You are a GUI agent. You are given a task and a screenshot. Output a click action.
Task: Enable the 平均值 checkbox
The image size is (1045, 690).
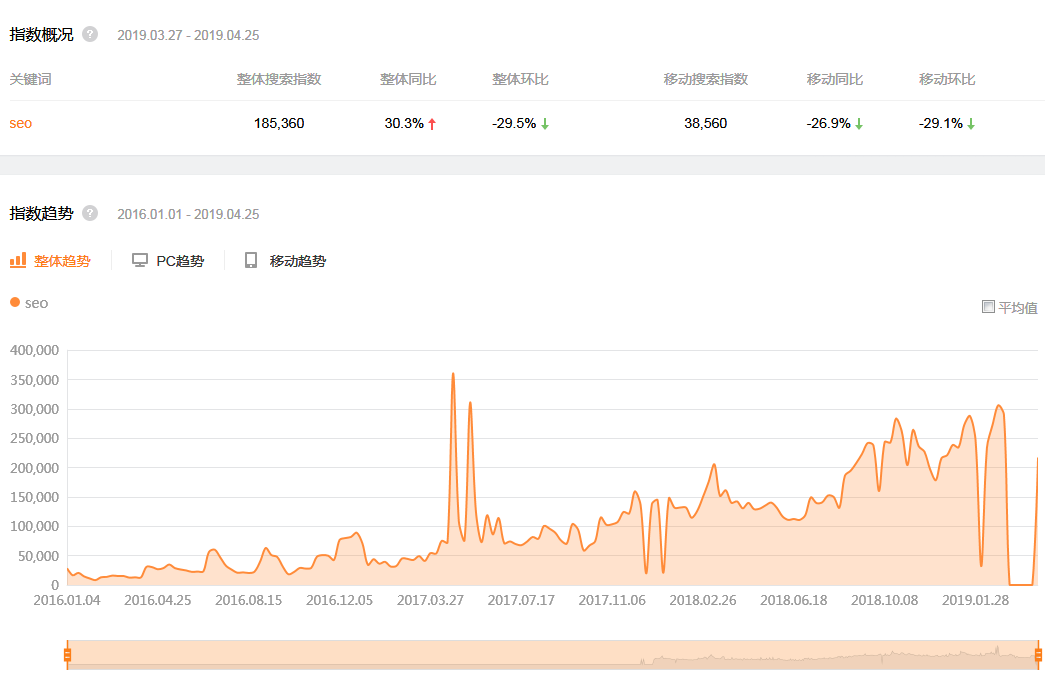[988, 307]
